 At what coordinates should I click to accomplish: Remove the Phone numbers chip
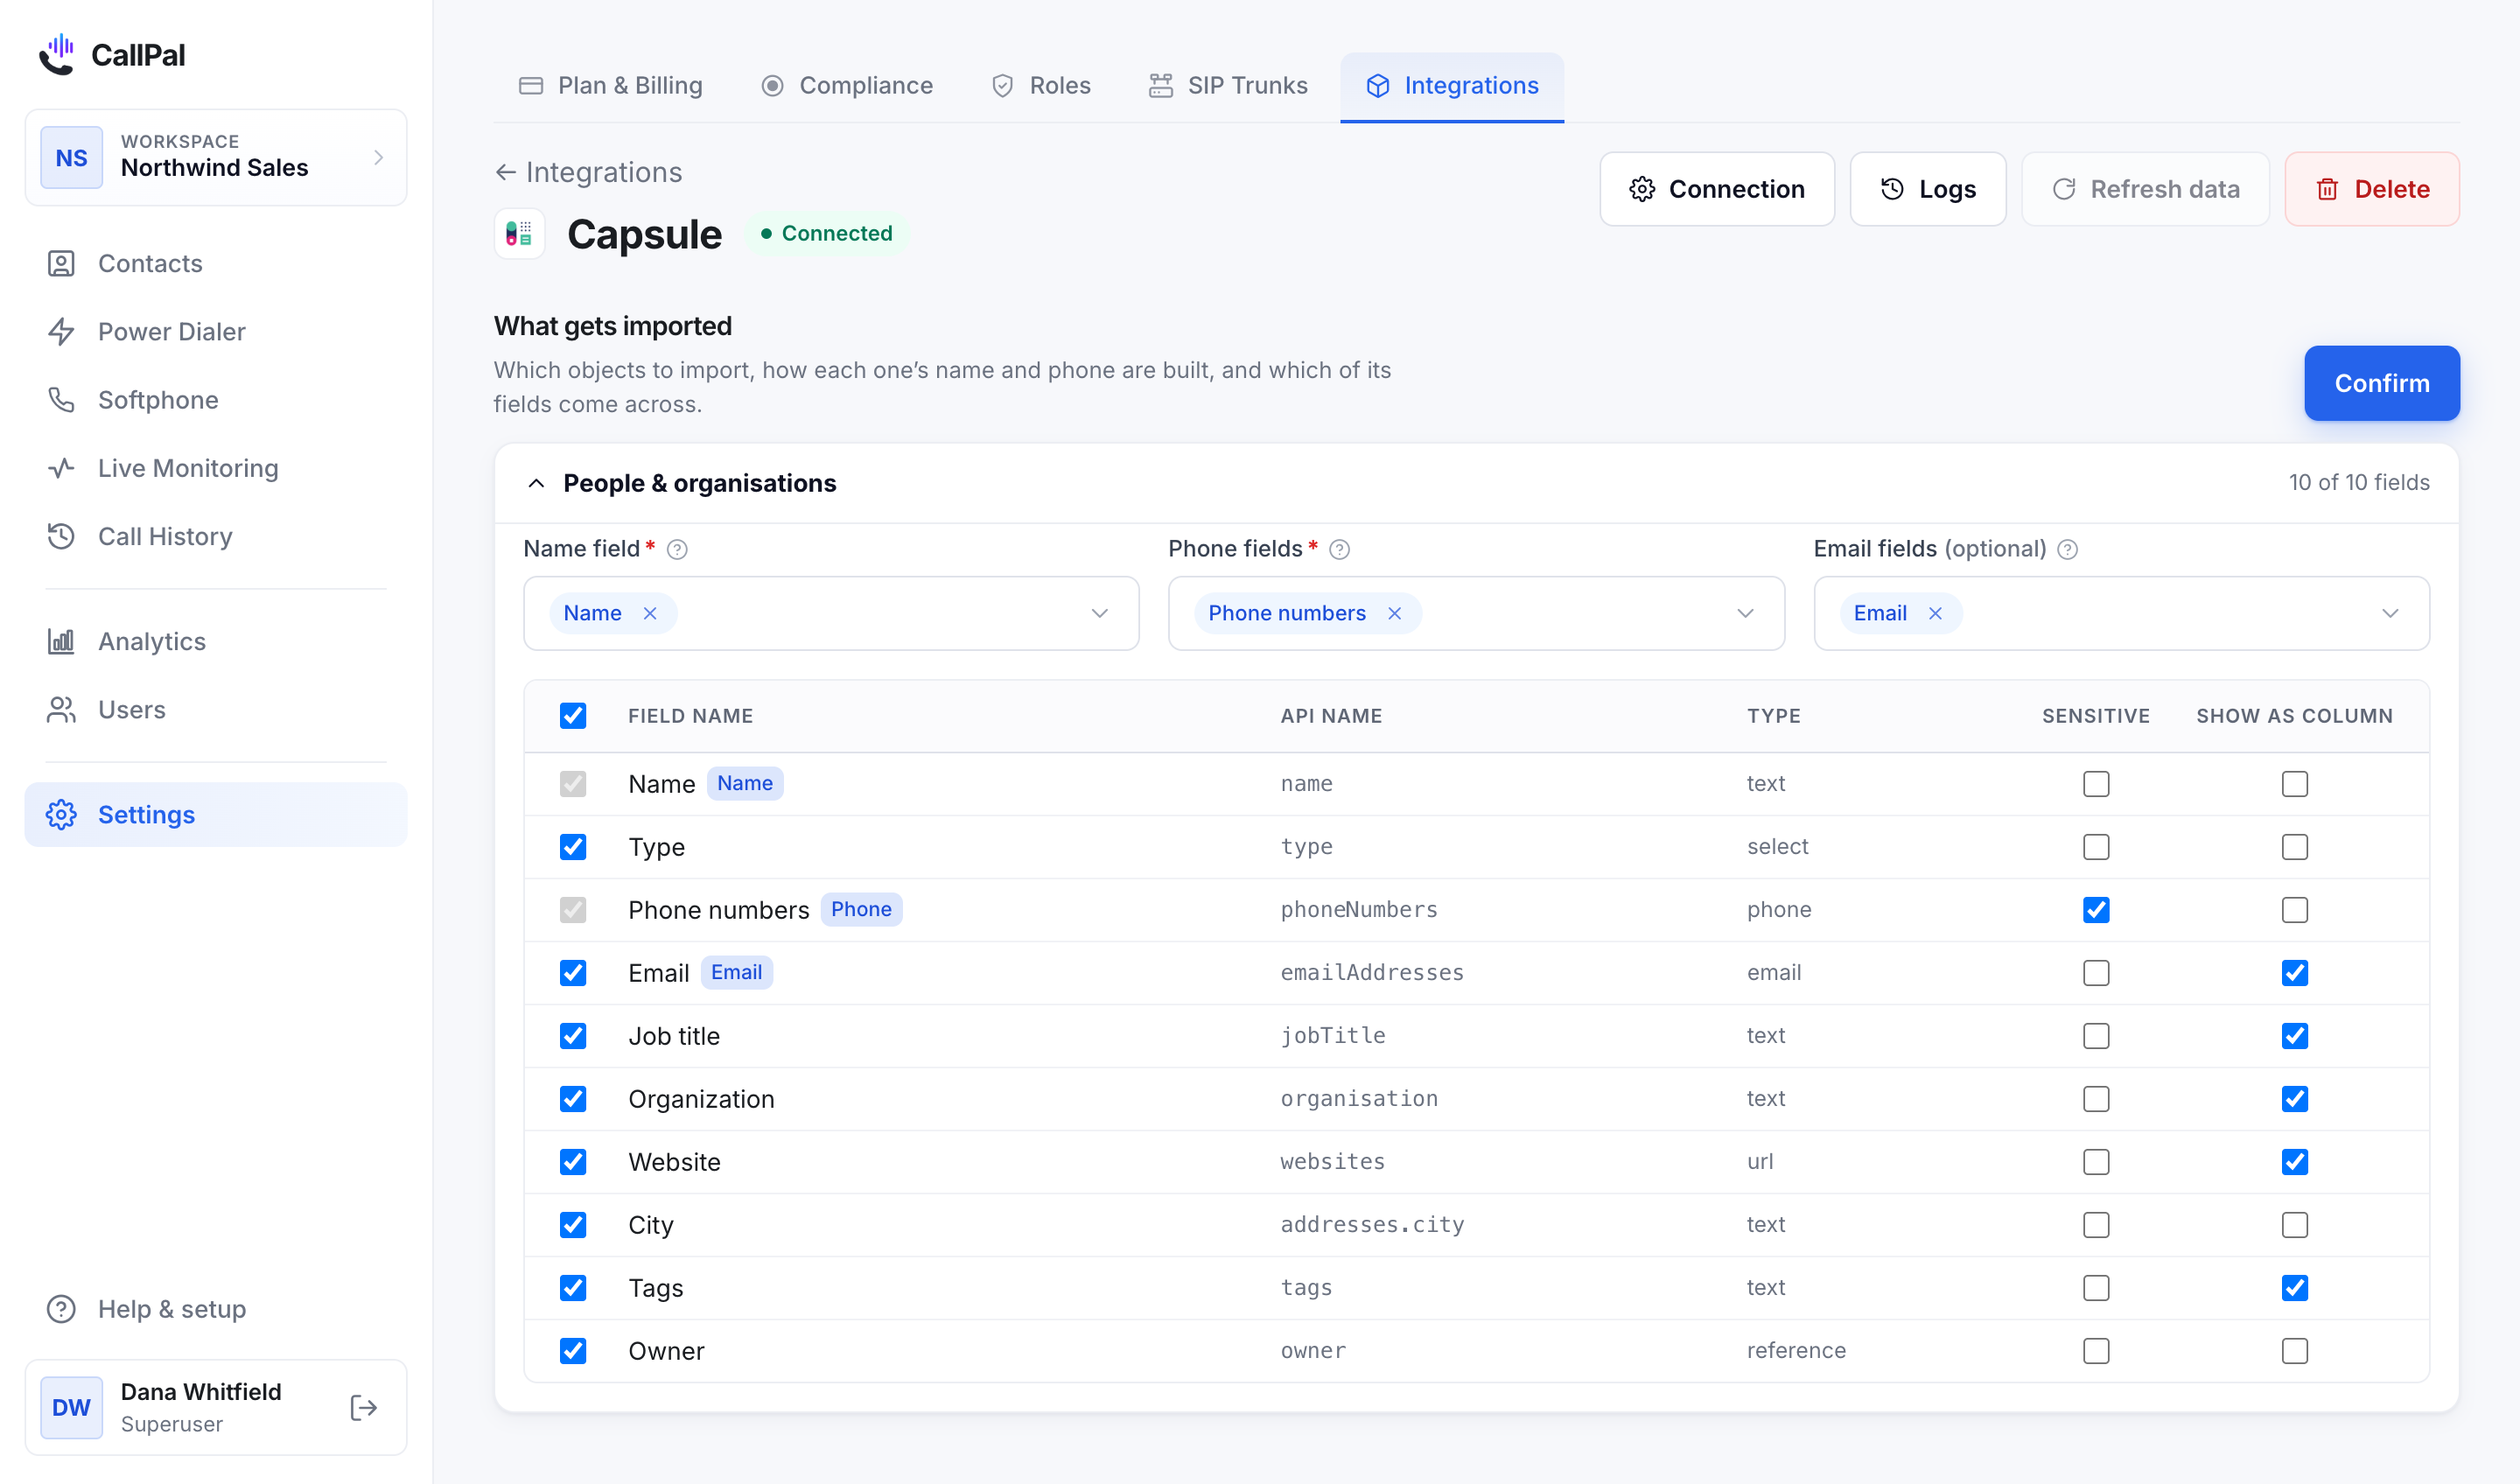(1395, 614)
